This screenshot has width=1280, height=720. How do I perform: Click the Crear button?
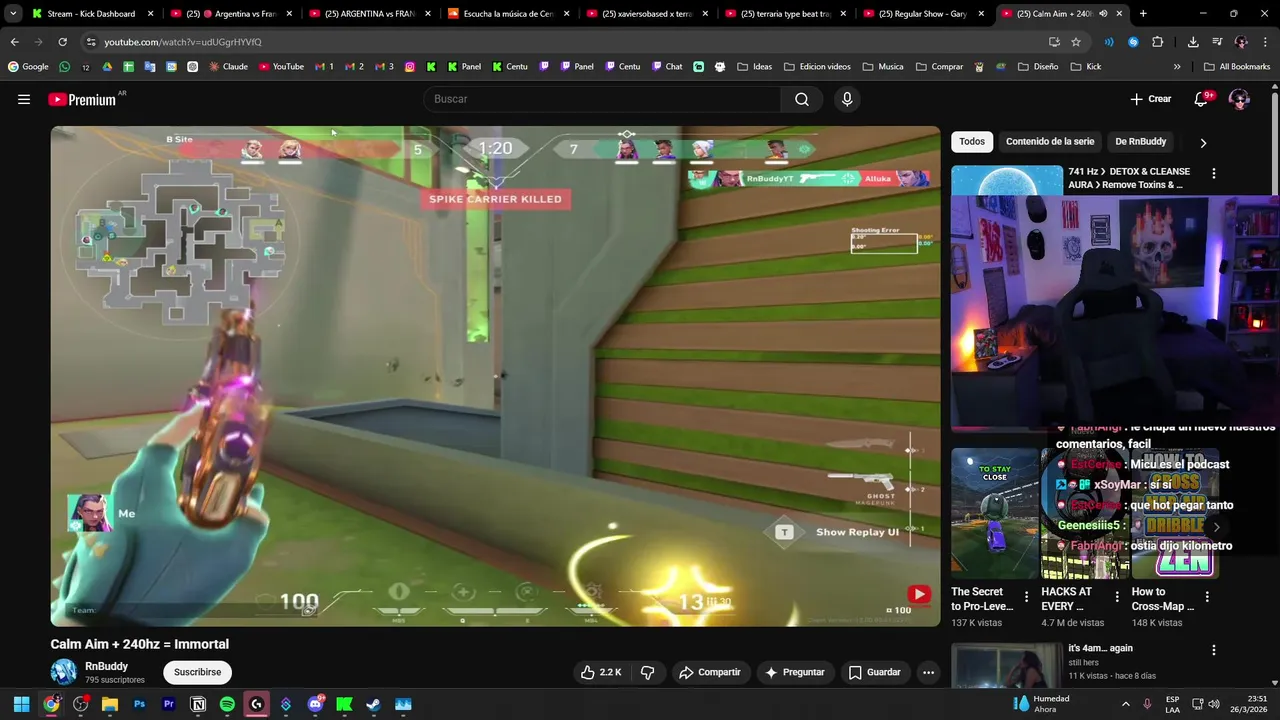1150,99
